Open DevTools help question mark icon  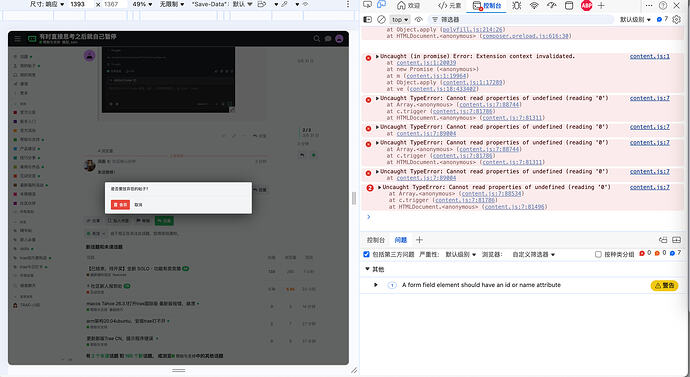663,5
